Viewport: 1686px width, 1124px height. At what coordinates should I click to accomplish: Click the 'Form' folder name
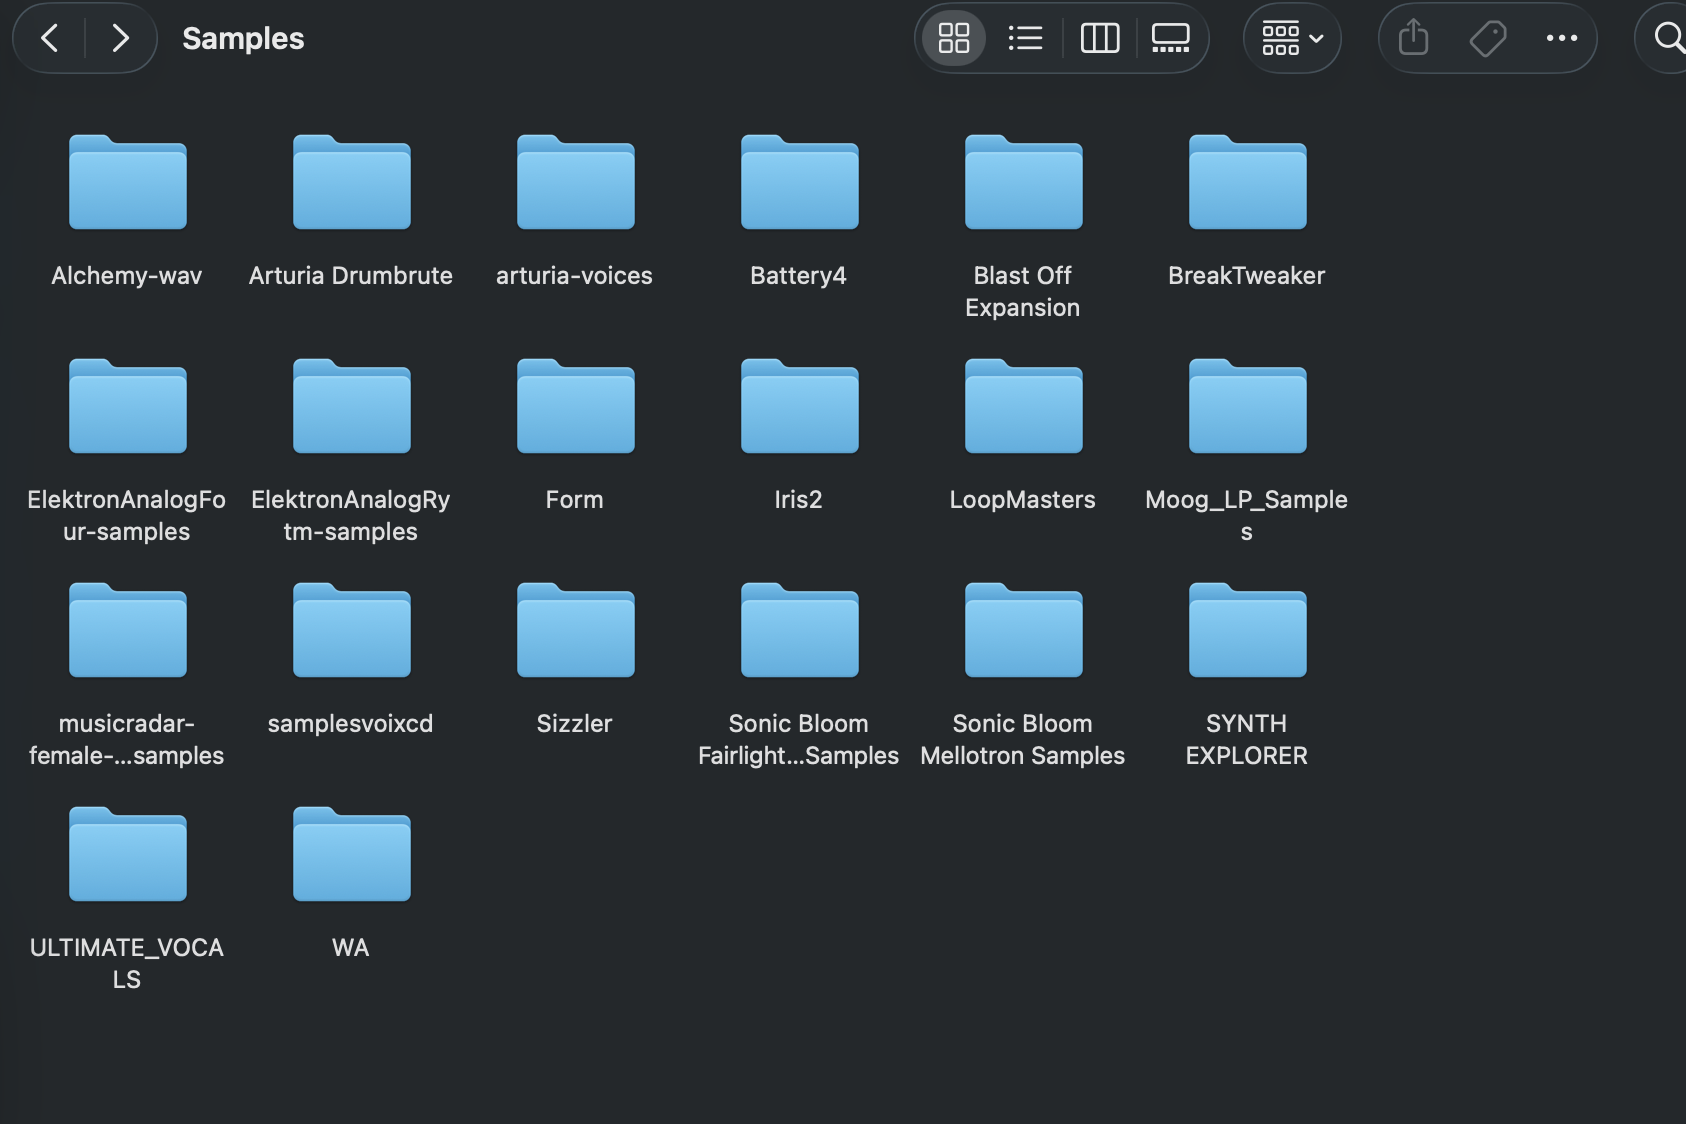tap(574, 500)
